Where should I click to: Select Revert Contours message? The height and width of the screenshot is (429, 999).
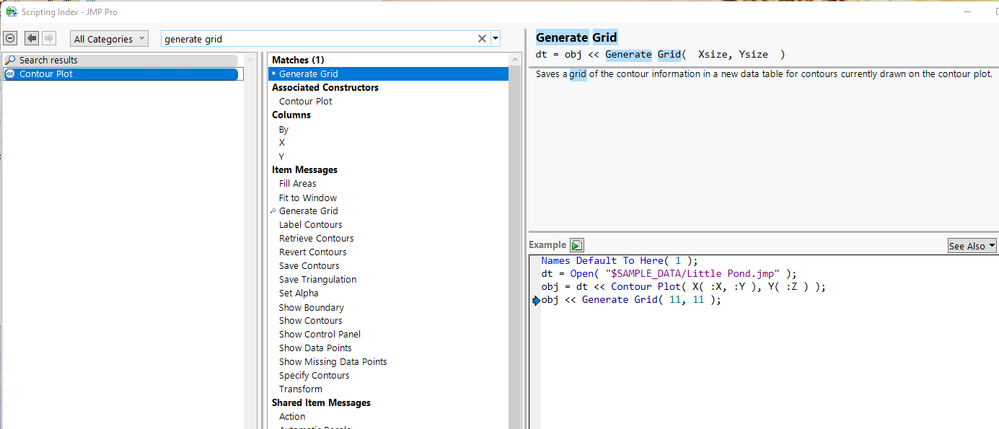pos(312,252)
